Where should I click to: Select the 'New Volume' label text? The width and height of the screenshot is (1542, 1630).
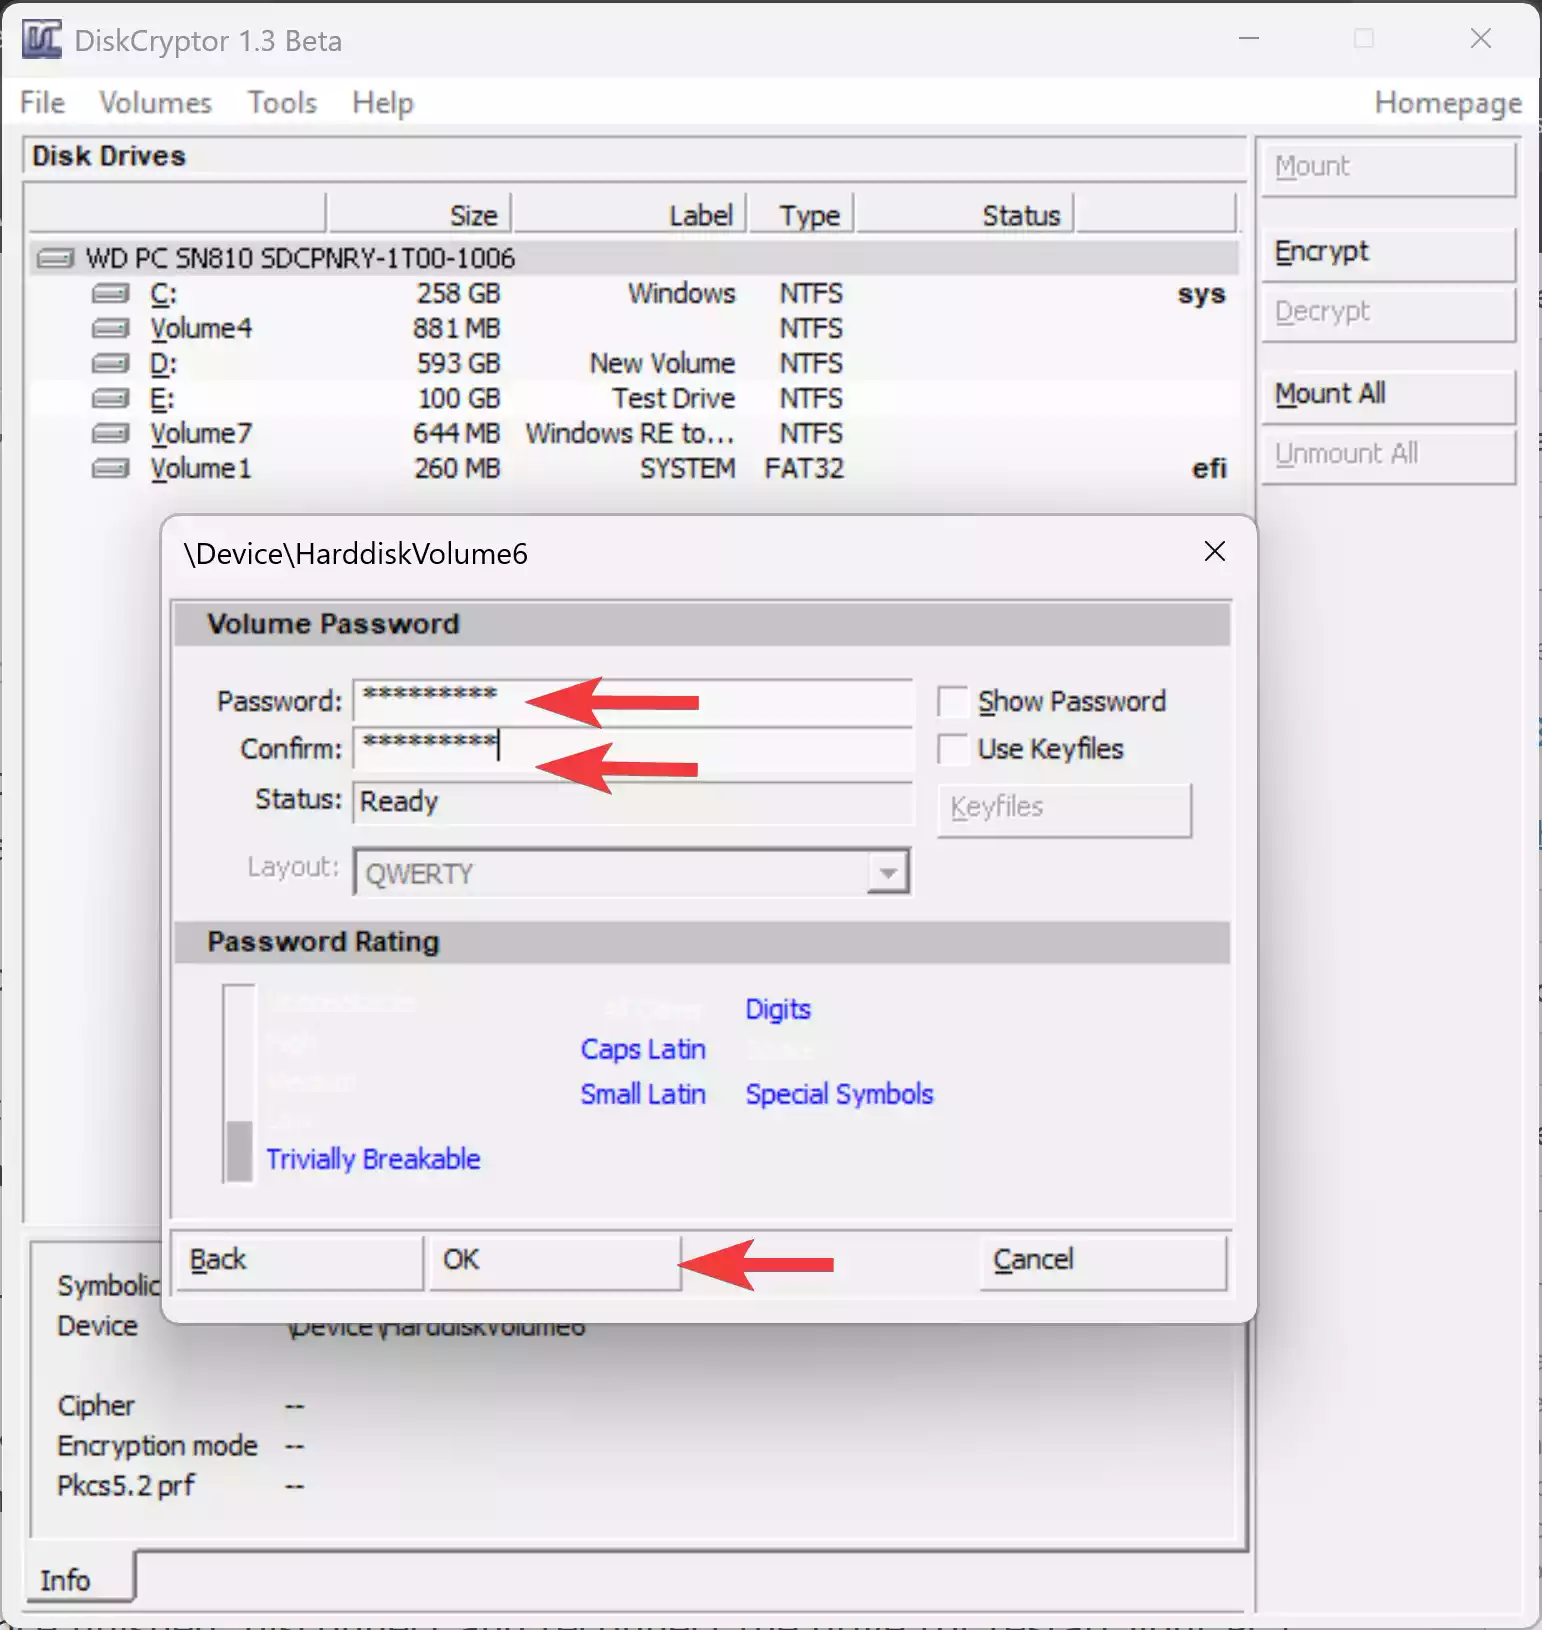tap(662, 364)
